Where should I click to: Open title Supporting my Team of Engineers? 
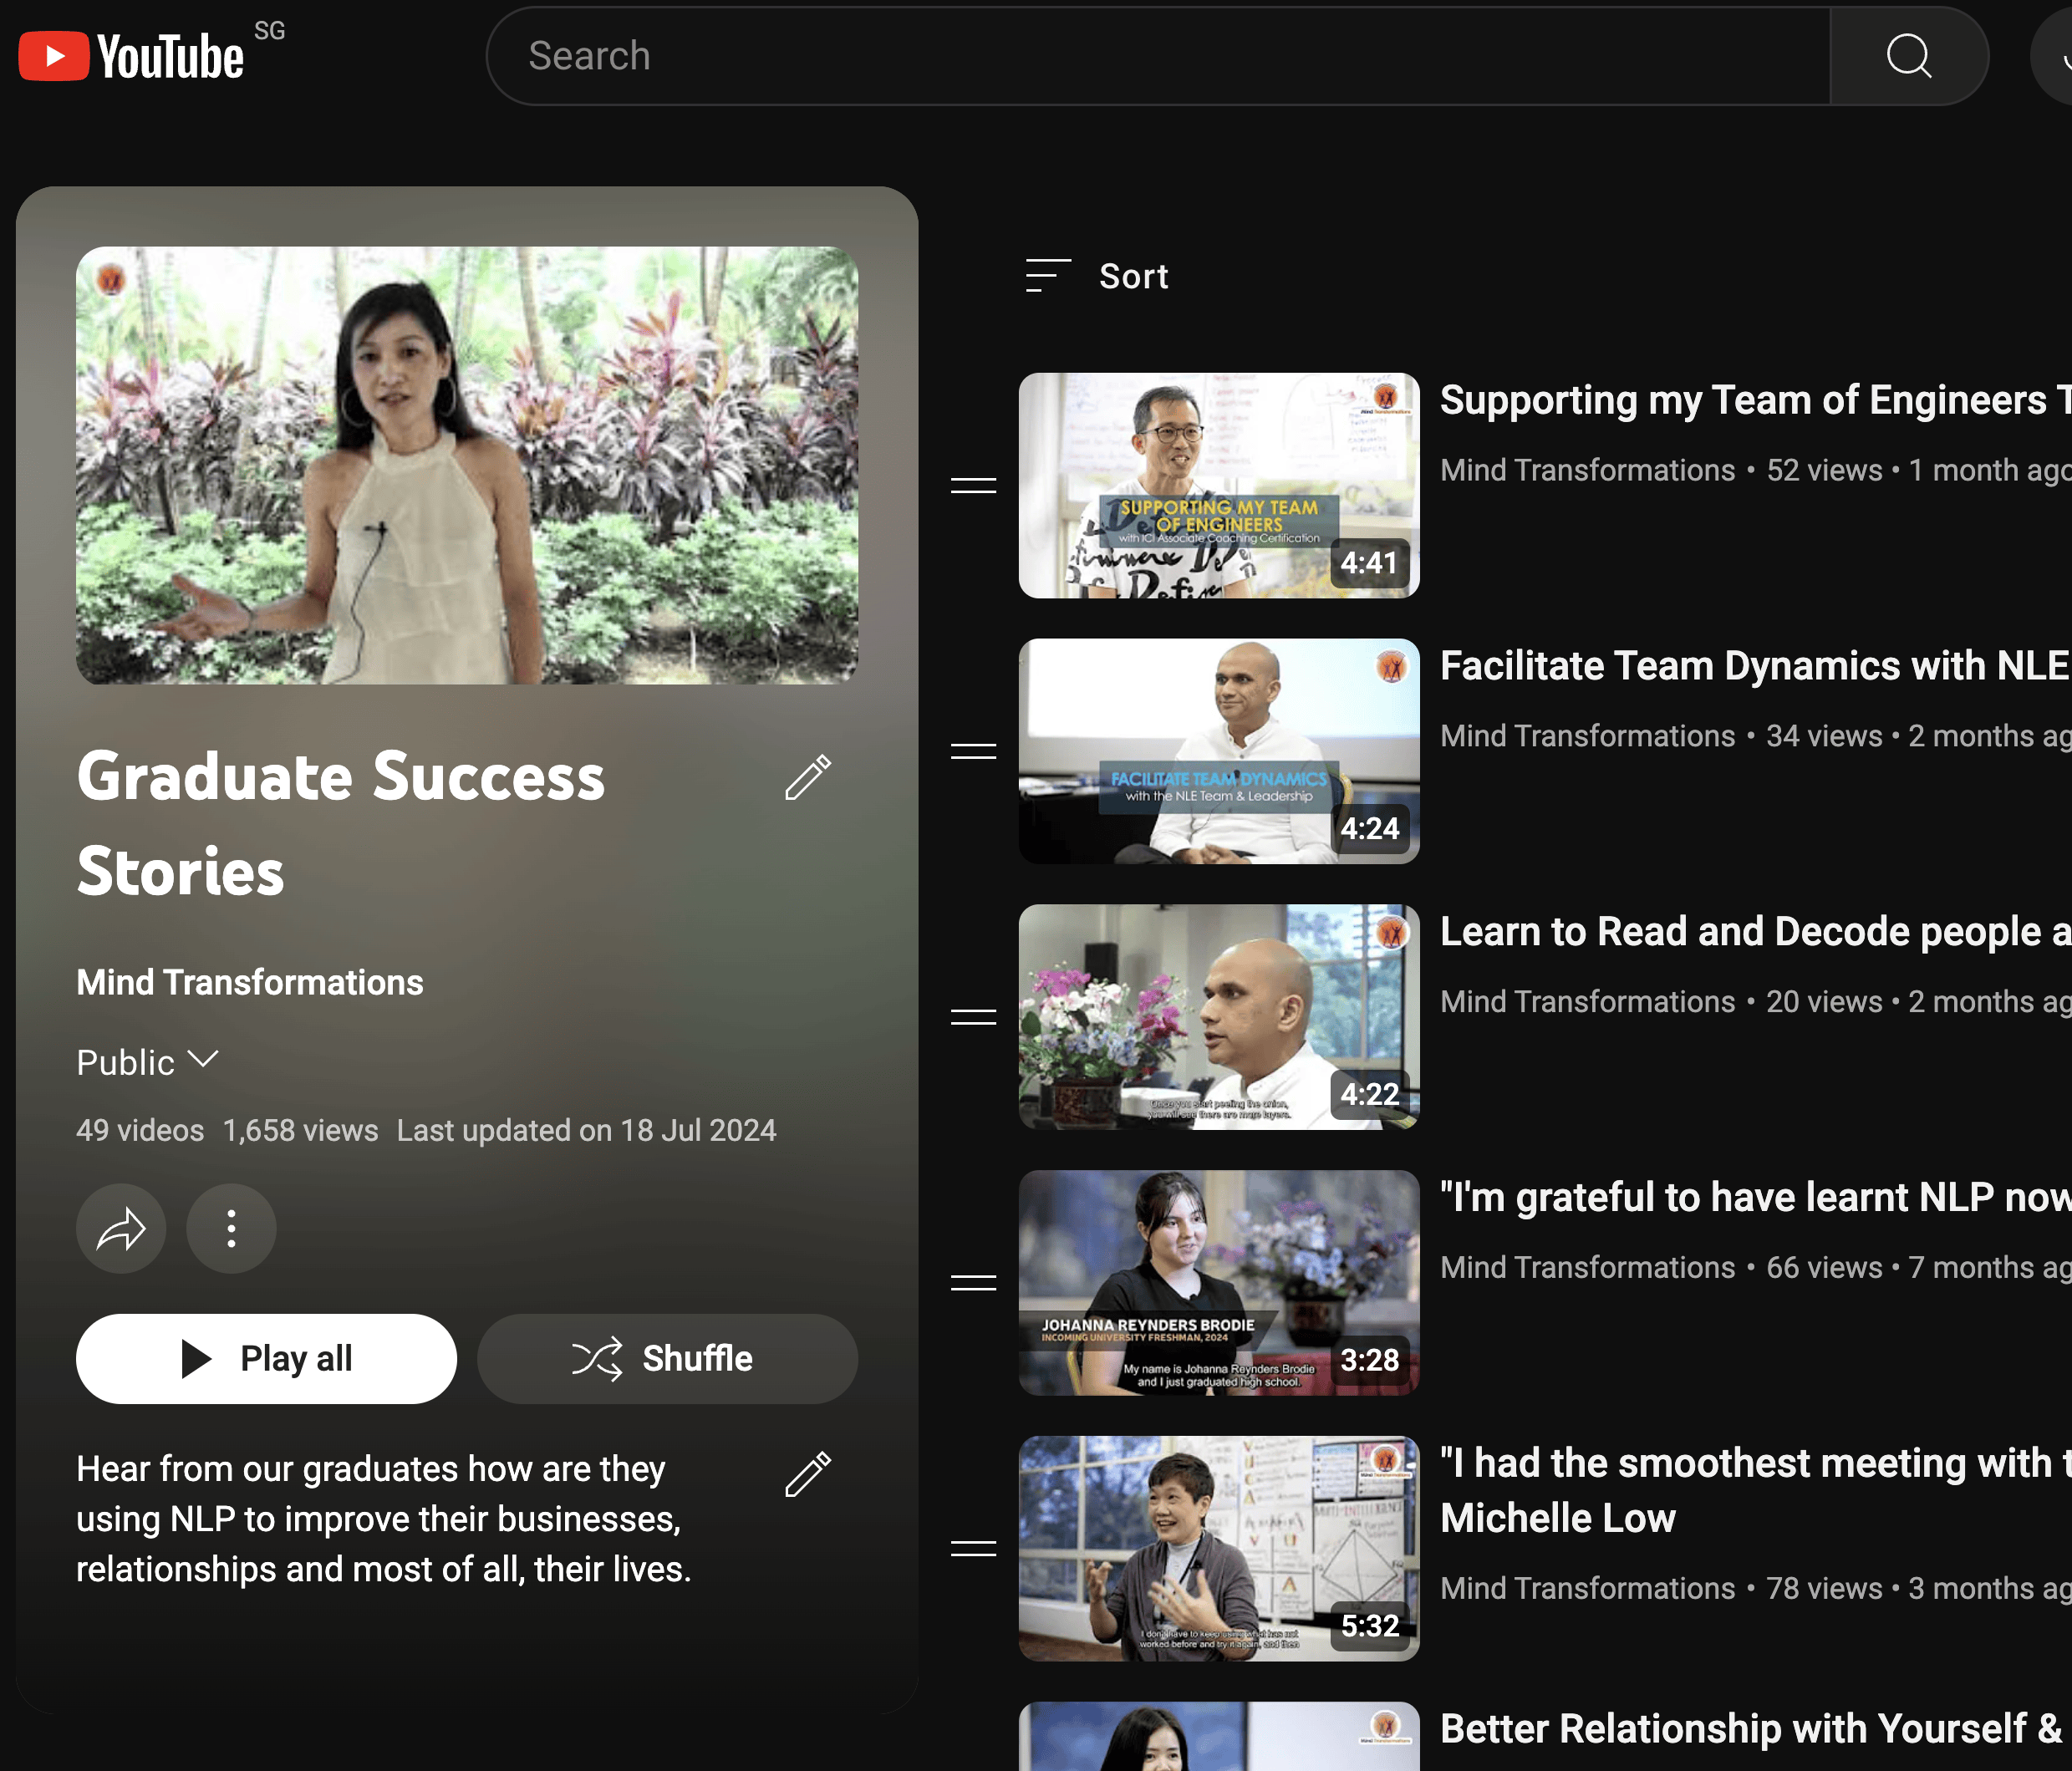point(1755,400)
